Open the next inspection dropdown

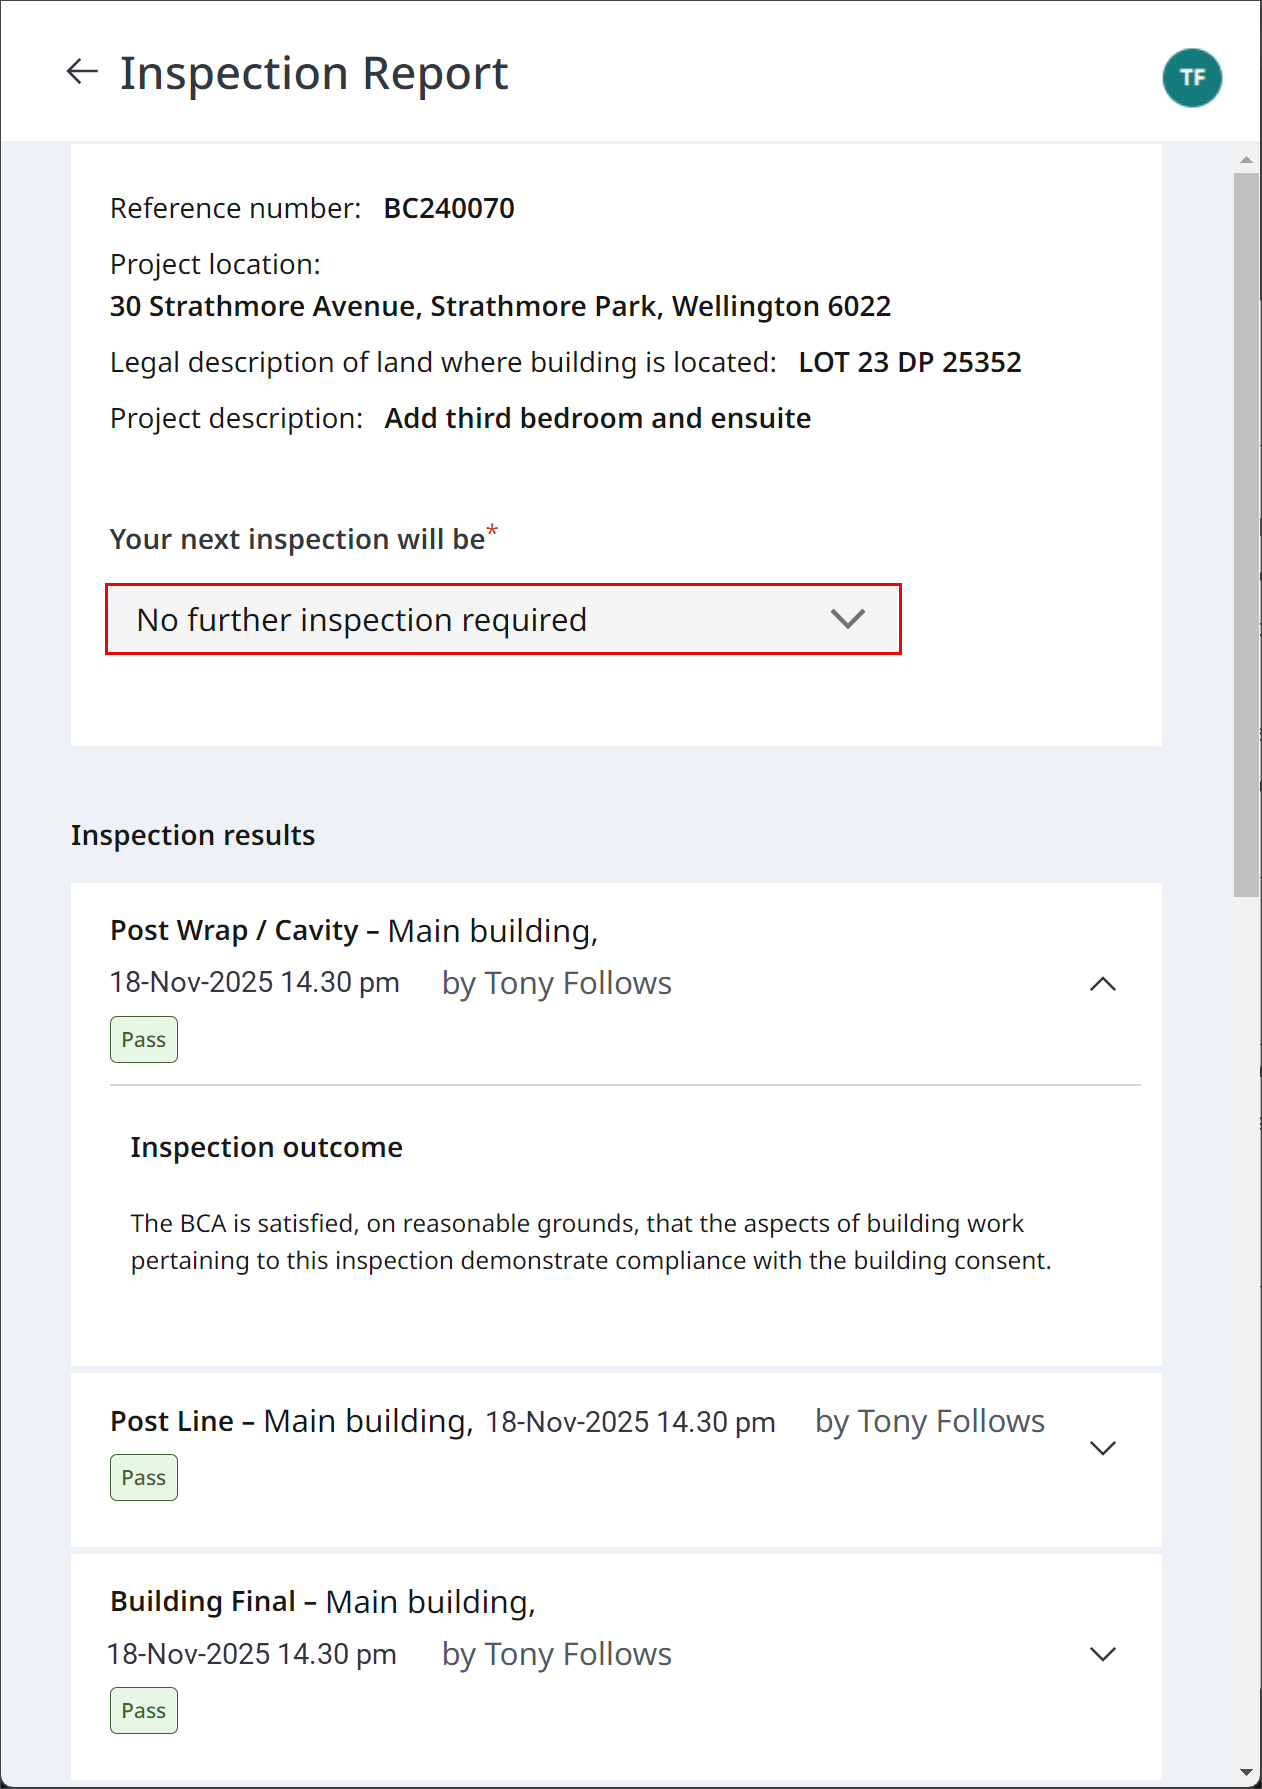click(x=503, y=619)
